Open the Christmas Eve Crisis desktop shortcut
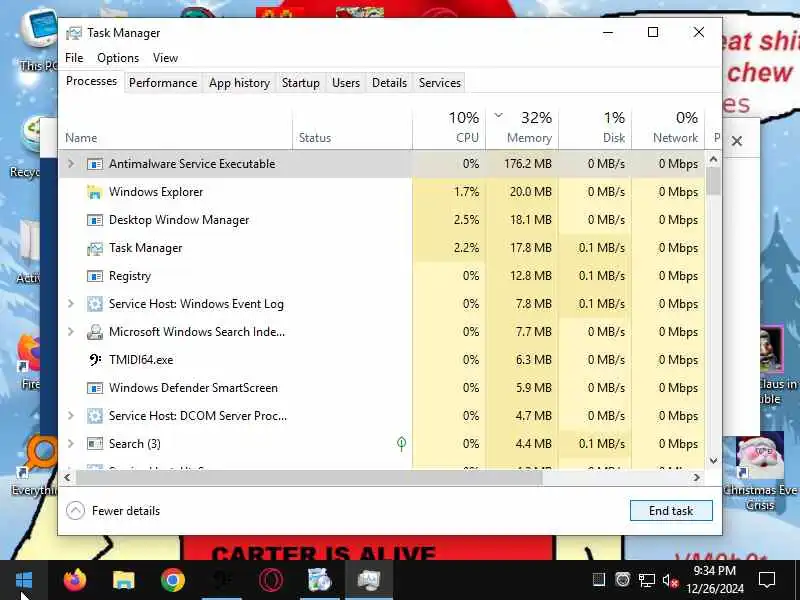 (760, 472)
